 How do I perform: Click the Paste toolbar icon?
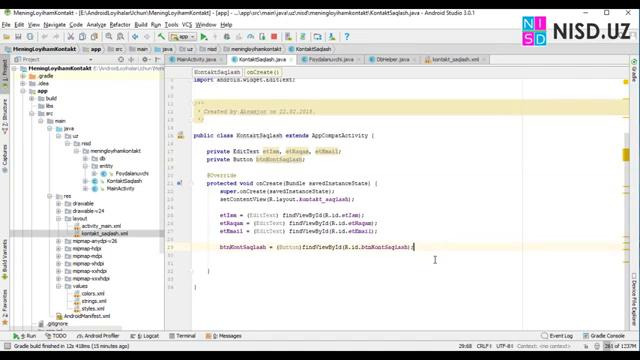94,37
